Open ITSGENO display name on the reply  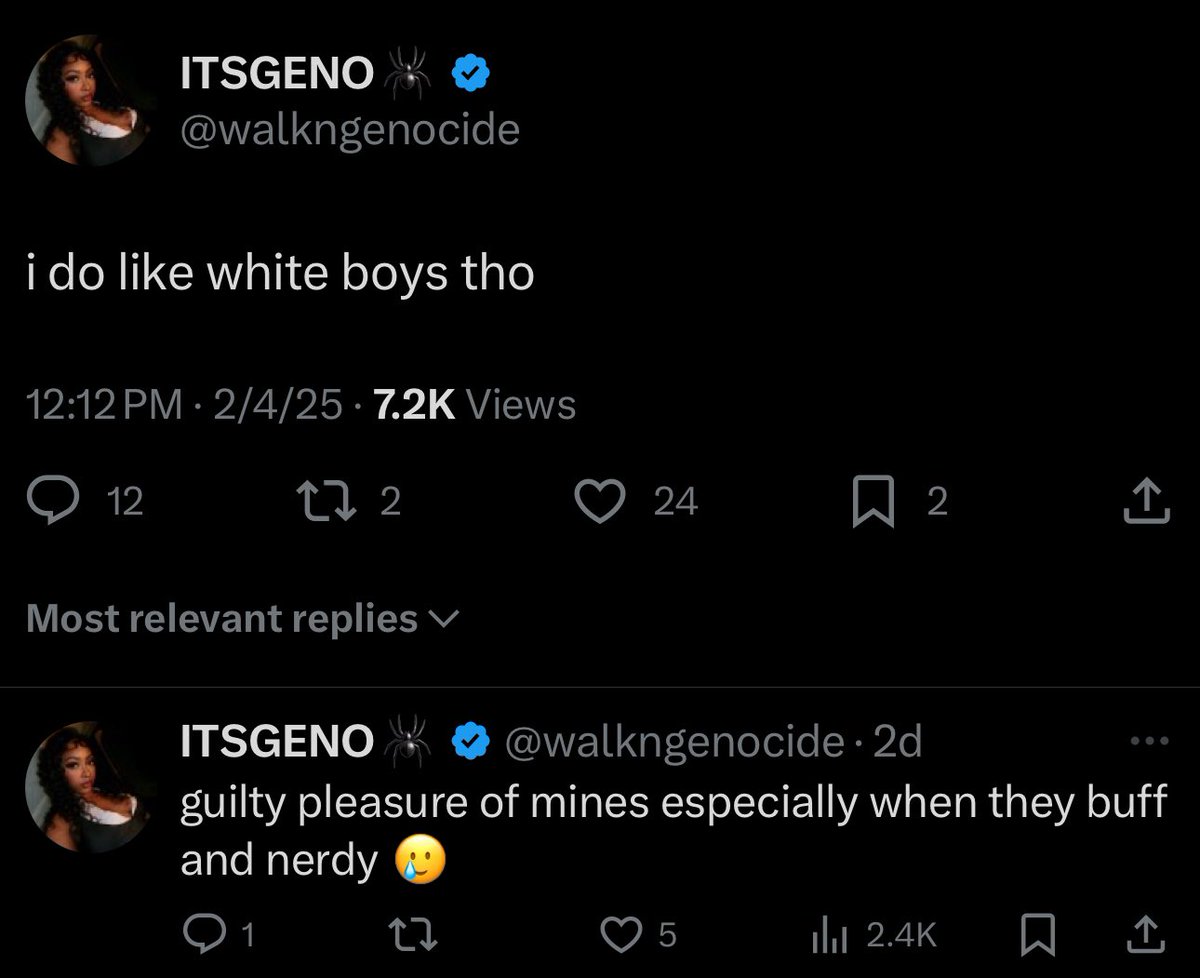[277, 741]
